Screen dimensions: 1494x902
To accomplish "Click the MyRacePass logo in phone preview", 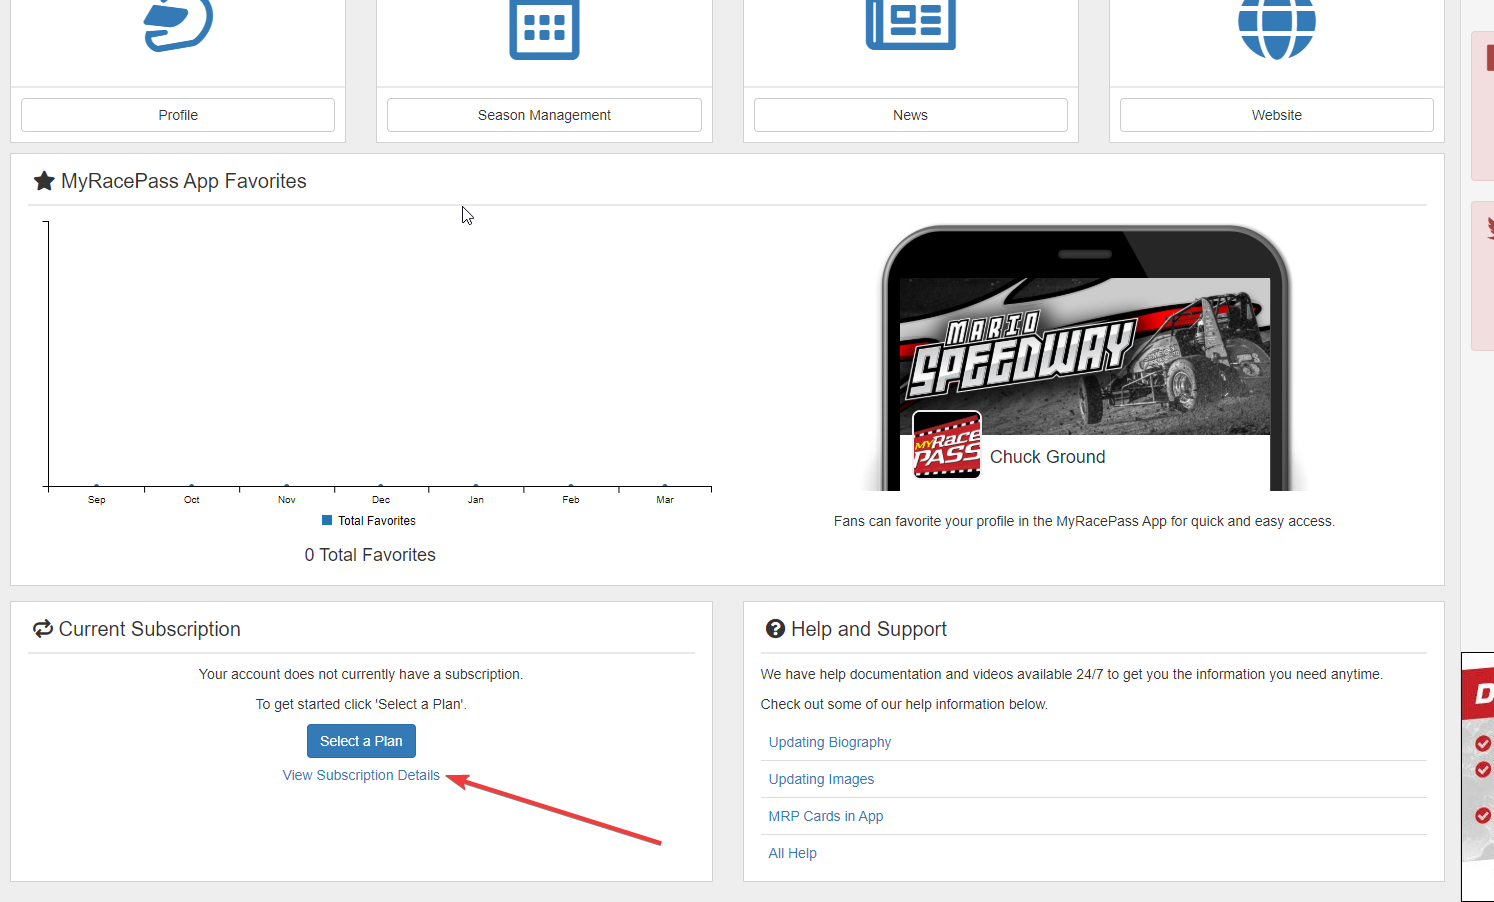I will coord(947,446).
